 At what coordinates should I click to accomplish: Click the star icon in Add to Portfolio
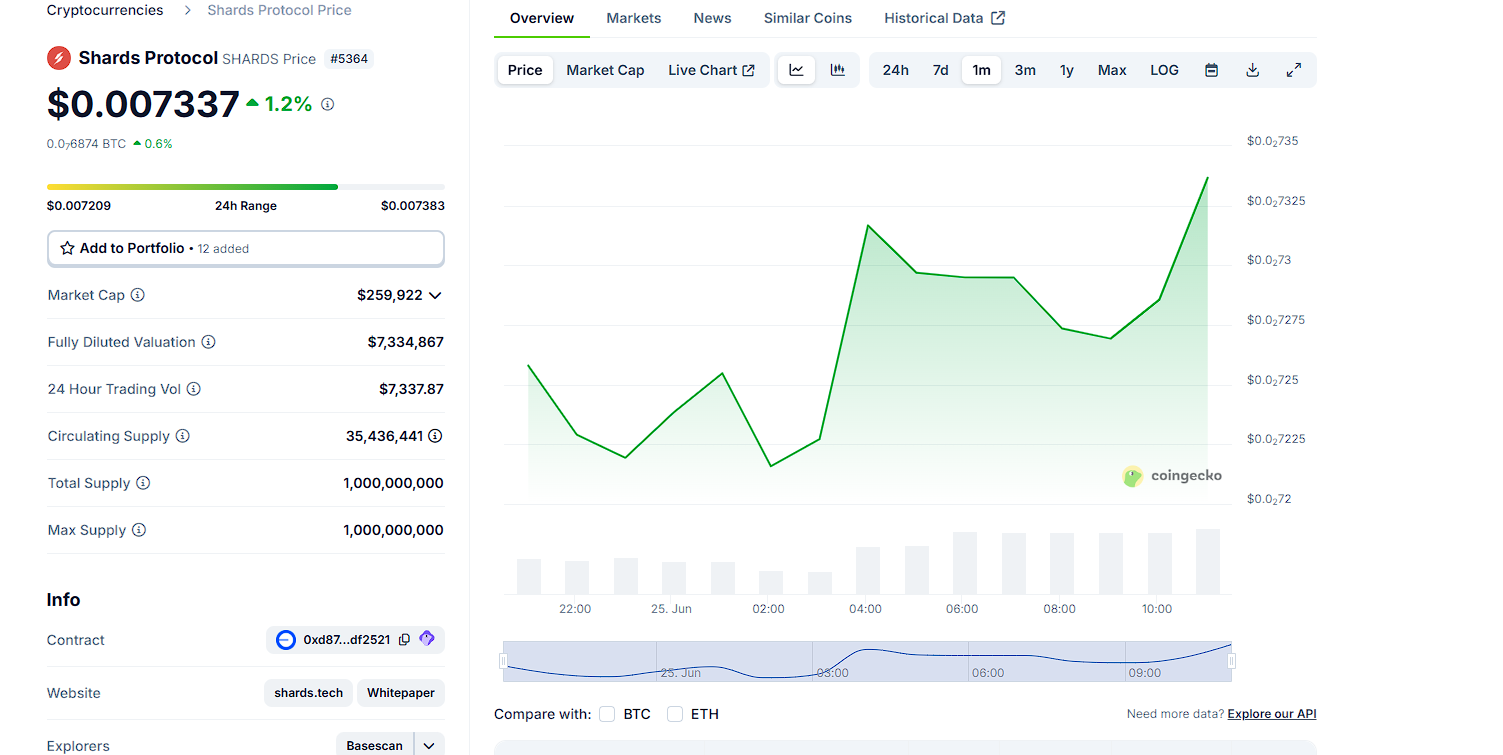coord(67,248)
